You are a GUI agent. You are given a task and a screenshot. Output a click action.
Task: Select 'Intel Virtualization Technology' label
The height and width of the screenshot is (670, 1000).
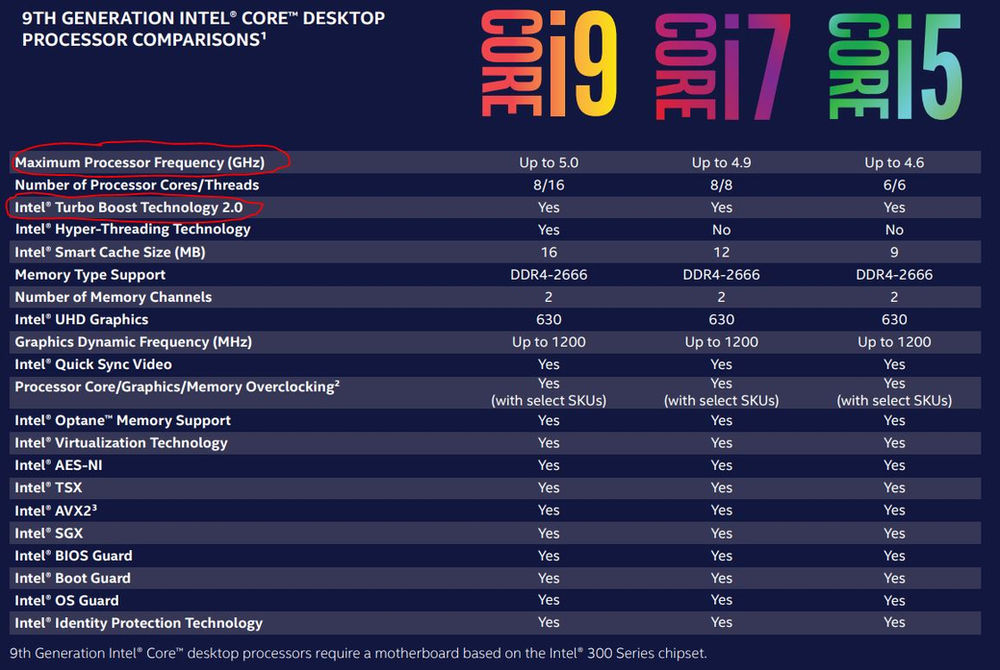click(x=121, y=443)
